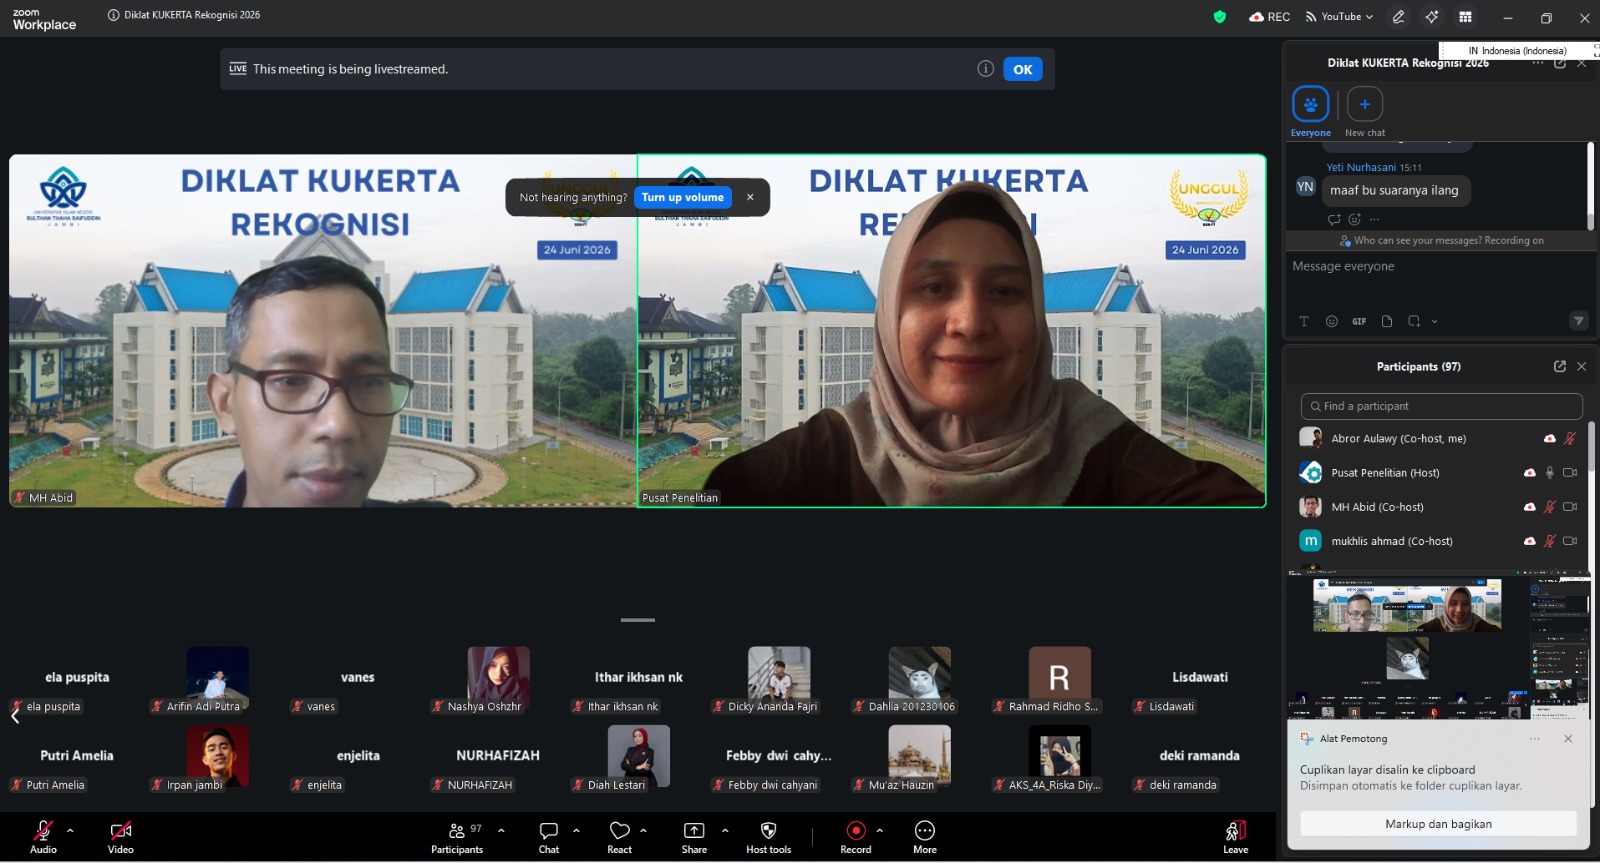
Task: Go to previous gallery page arrow
Action: (x=15, y=715)
